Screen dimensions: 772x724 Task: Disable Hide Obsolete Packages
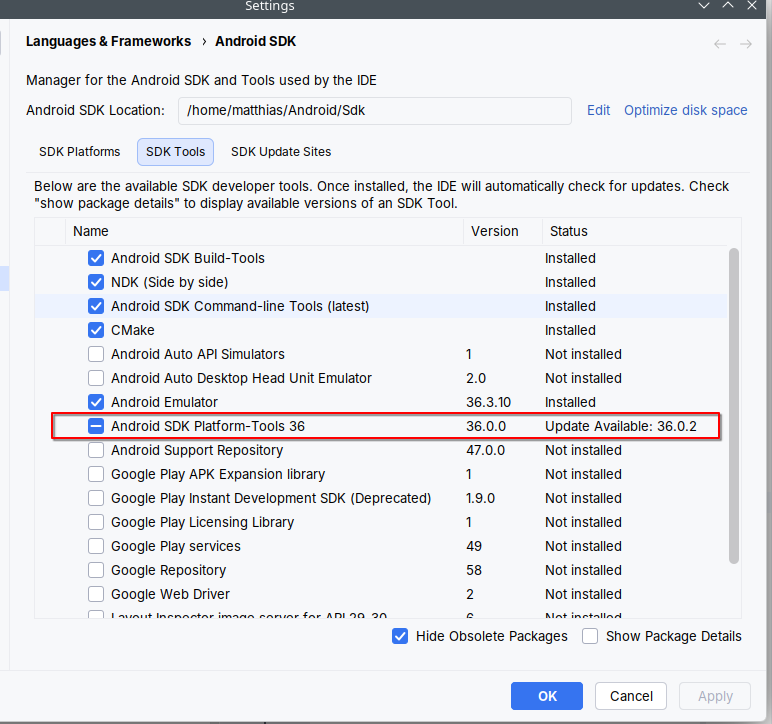[x=400, y=636]
